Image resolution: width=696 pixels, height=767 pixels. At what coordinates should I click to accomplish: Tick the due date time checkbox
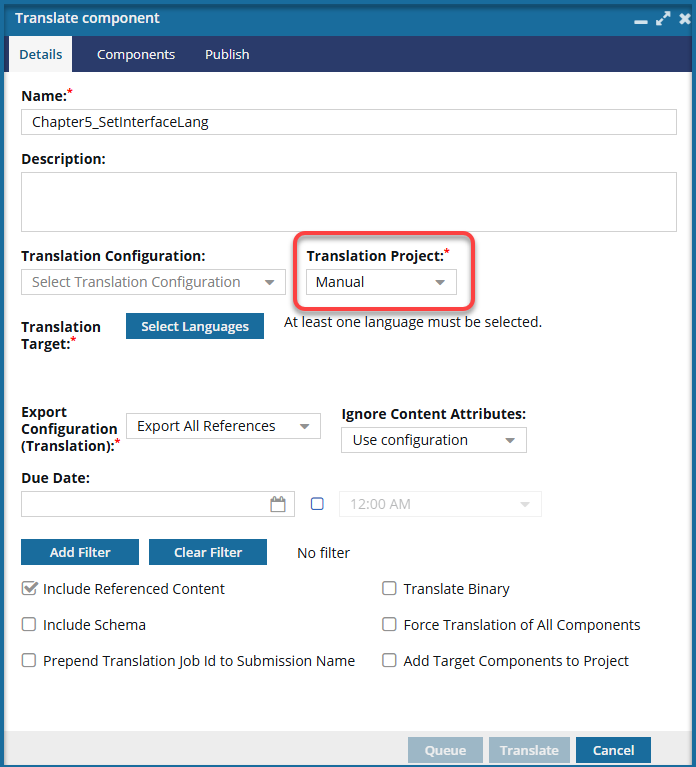point(317,504)
